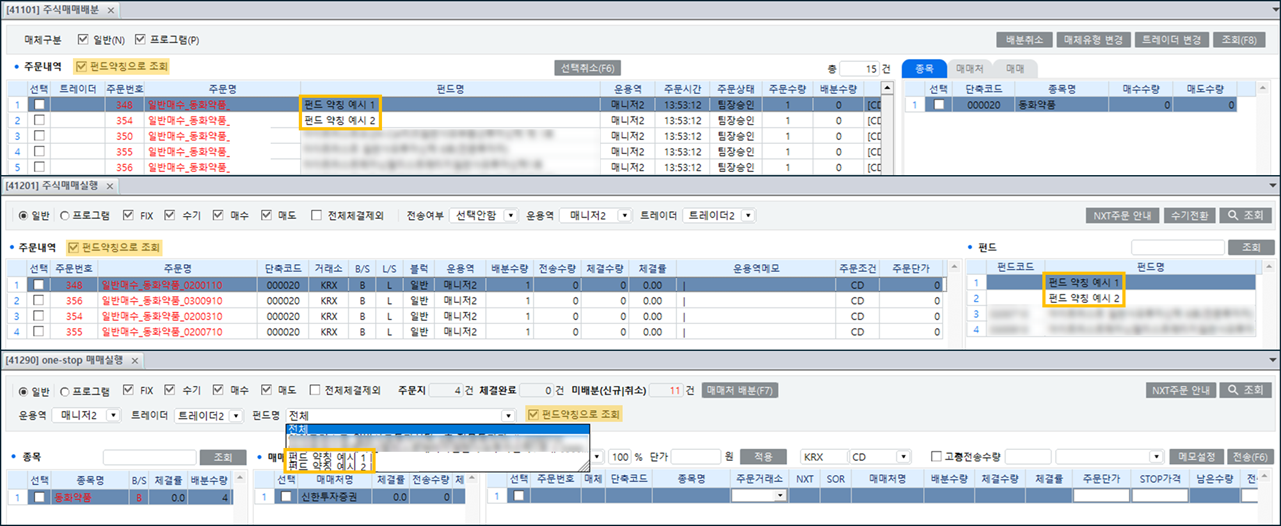Choose 펀드 약칭 예시 2 in the dropdown list

tap(330, 466)
